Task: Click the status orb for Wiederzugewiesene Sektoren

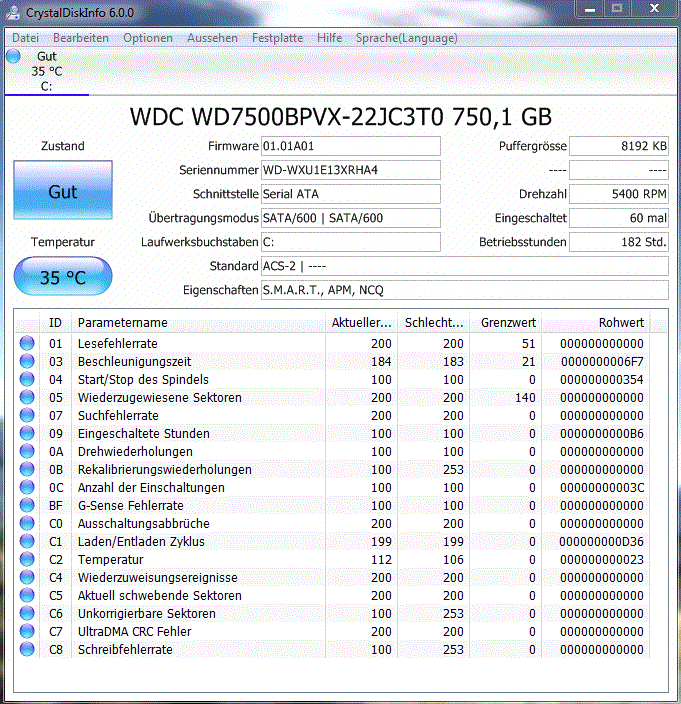Action: (x=27, y=397)
